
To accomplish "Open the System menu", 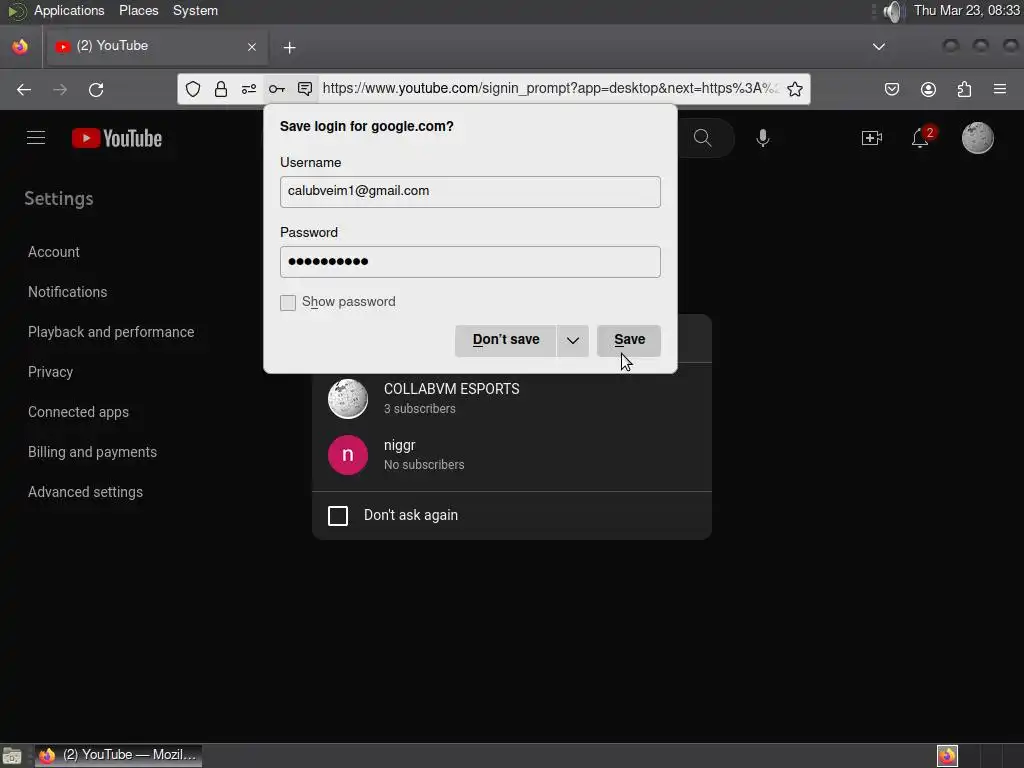I will [x=195, y=11].
